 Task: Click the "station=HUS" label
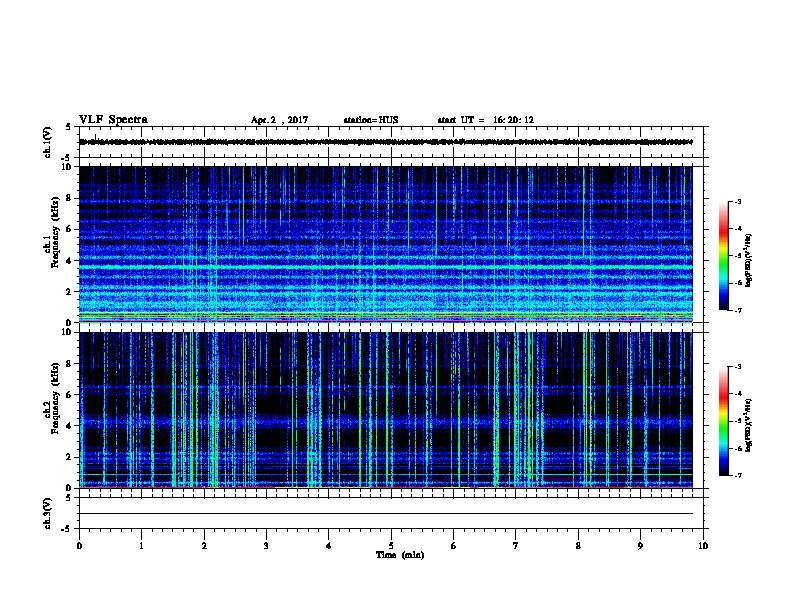(371, 120)
